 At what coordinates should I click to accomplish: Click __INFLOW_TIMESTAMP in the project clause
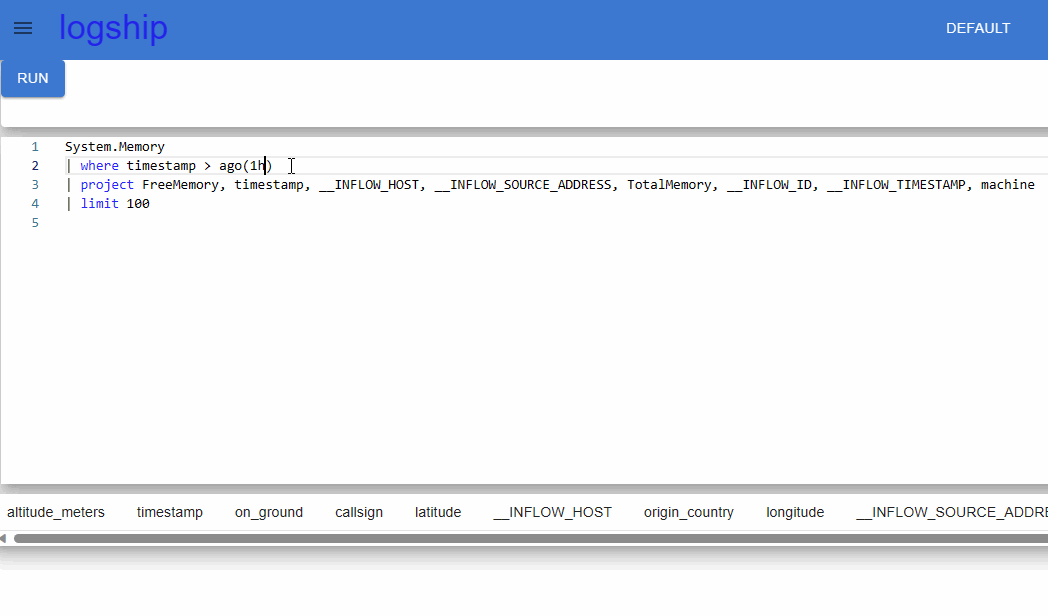tap(896, 184)
